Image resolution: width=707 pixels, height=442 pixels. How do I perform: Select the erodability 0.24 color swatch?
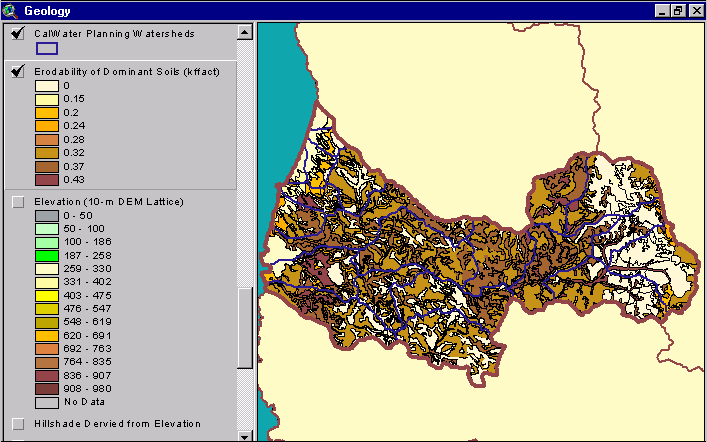click(x=47, y=126)
